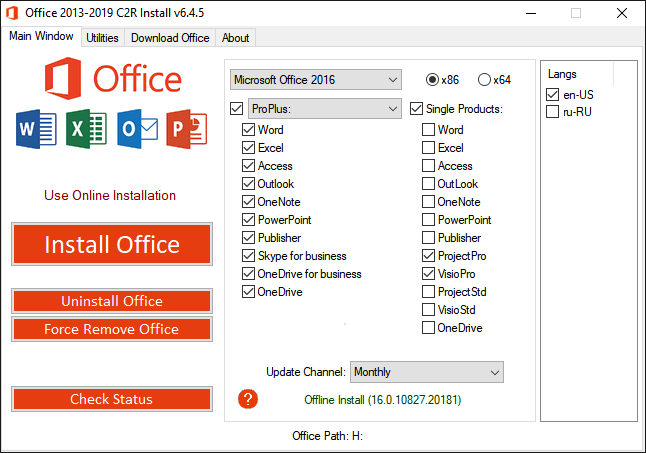Image resolution: width=646 pixels, height=453 pixels.
Task: Click the Install Office button
Action: [112, 244]
